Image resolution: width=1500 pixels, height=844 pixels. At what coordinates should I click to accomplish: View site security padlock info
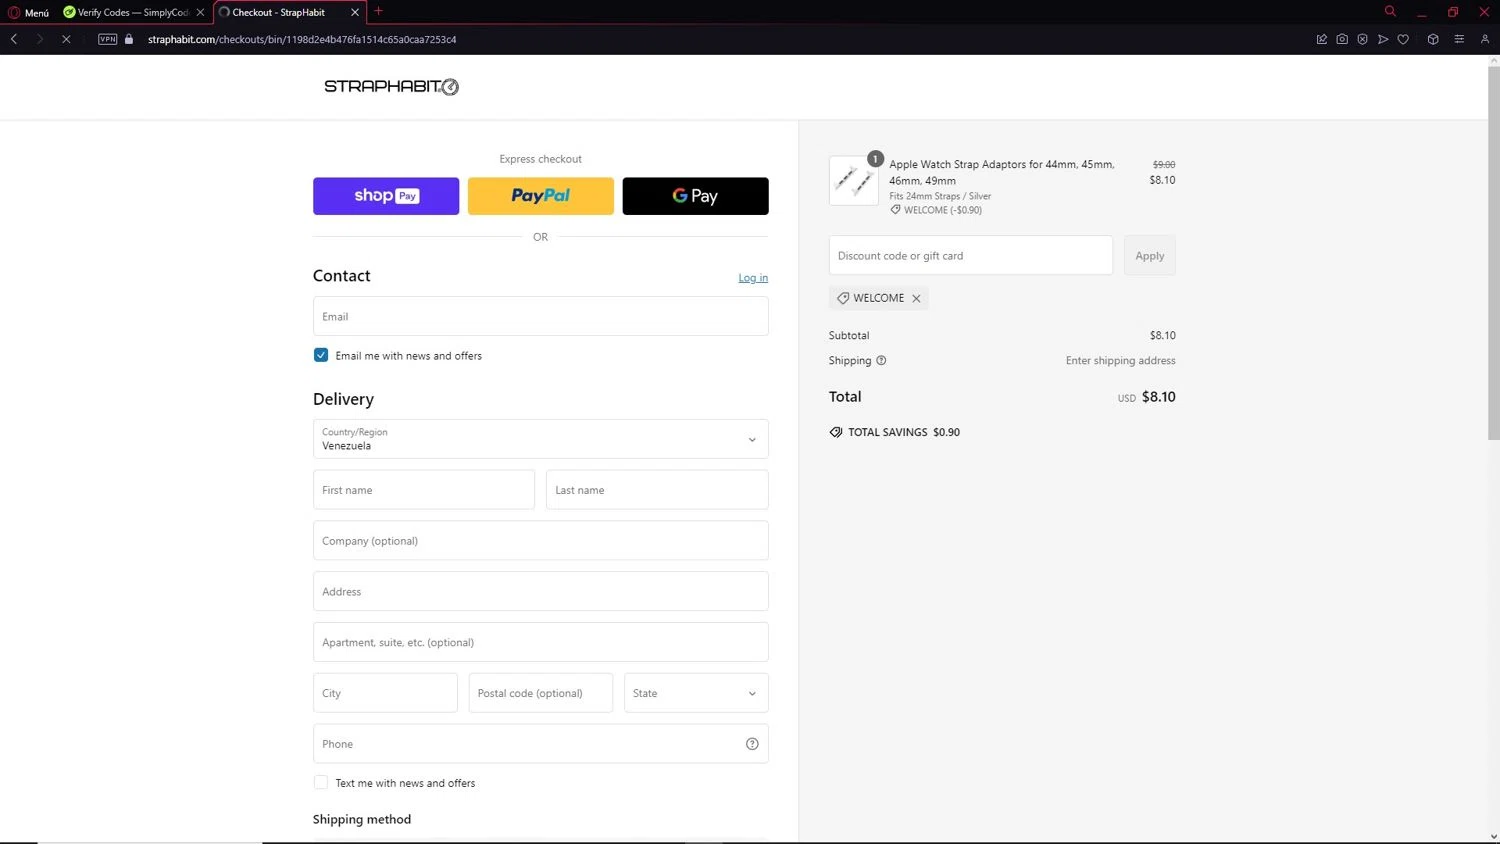(129, 39)
